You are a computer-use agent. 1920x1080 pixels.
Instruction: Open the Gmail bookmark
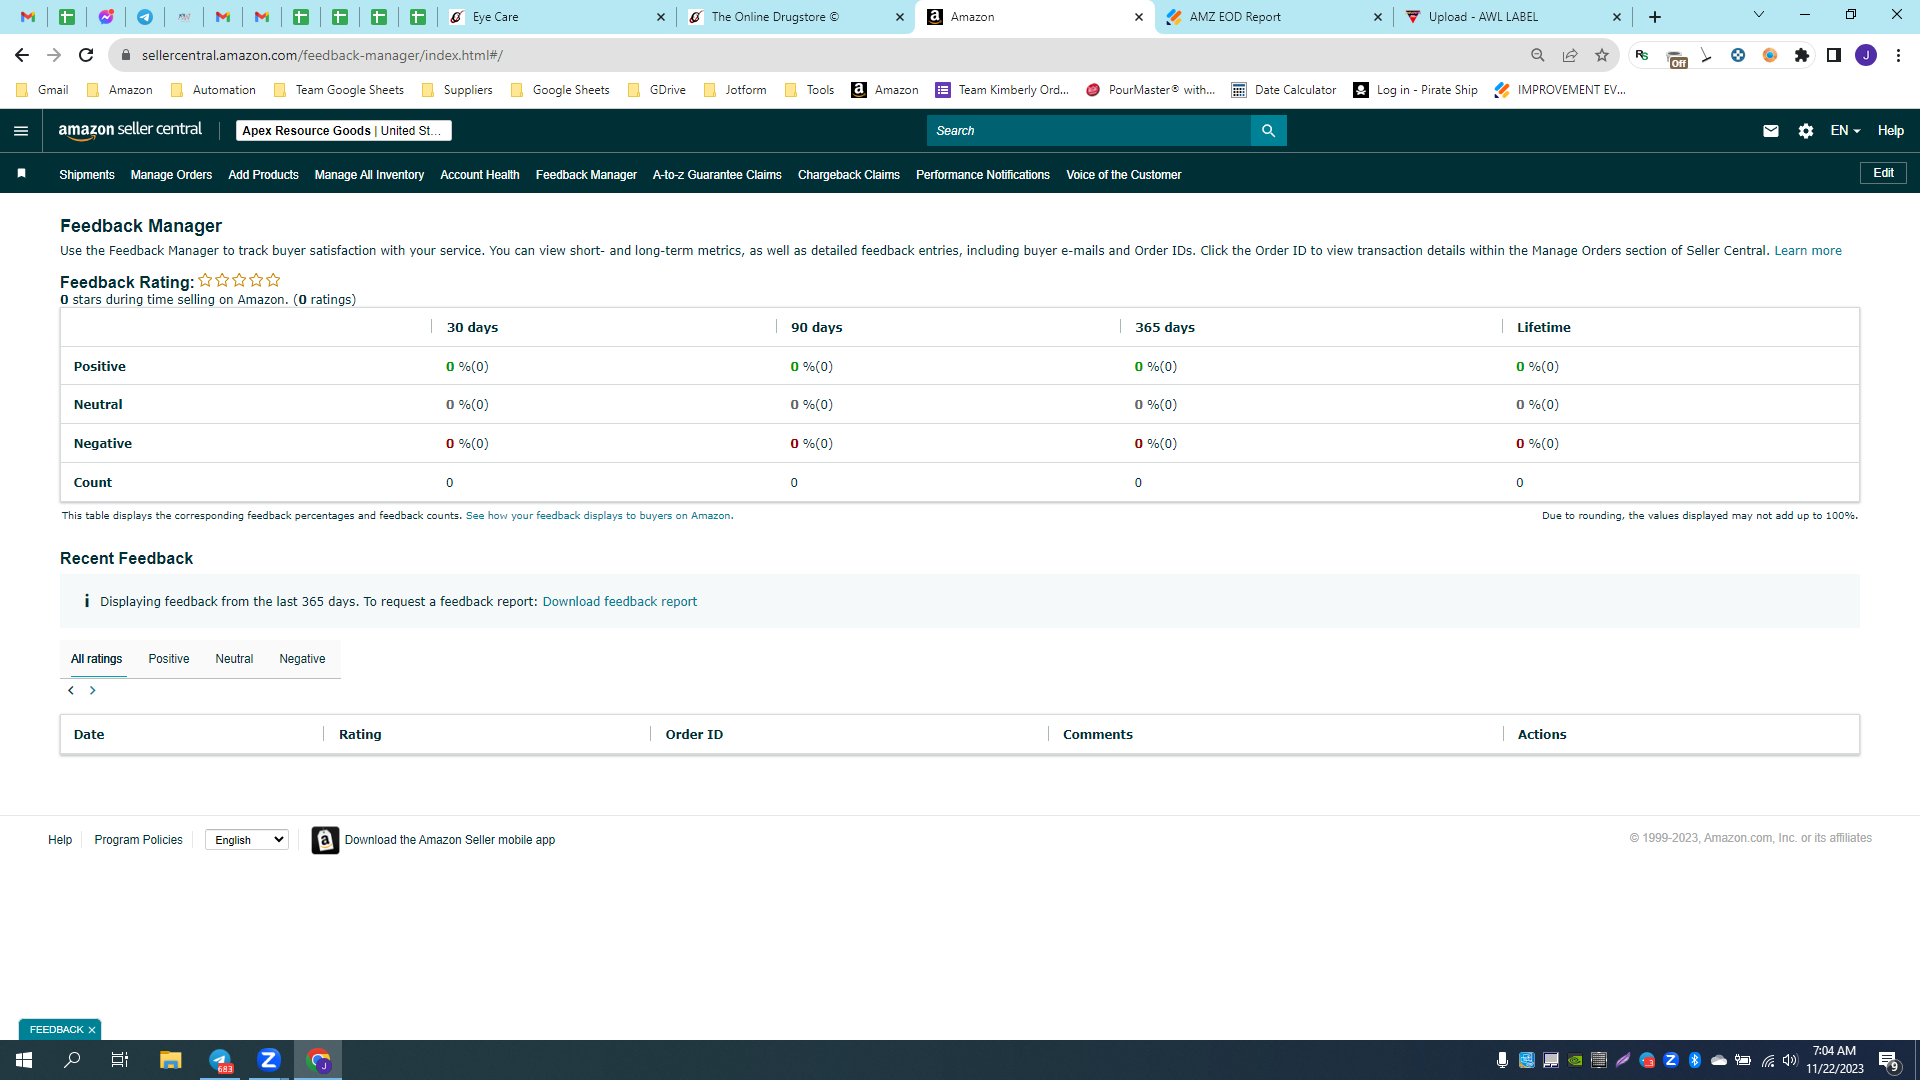42,90
